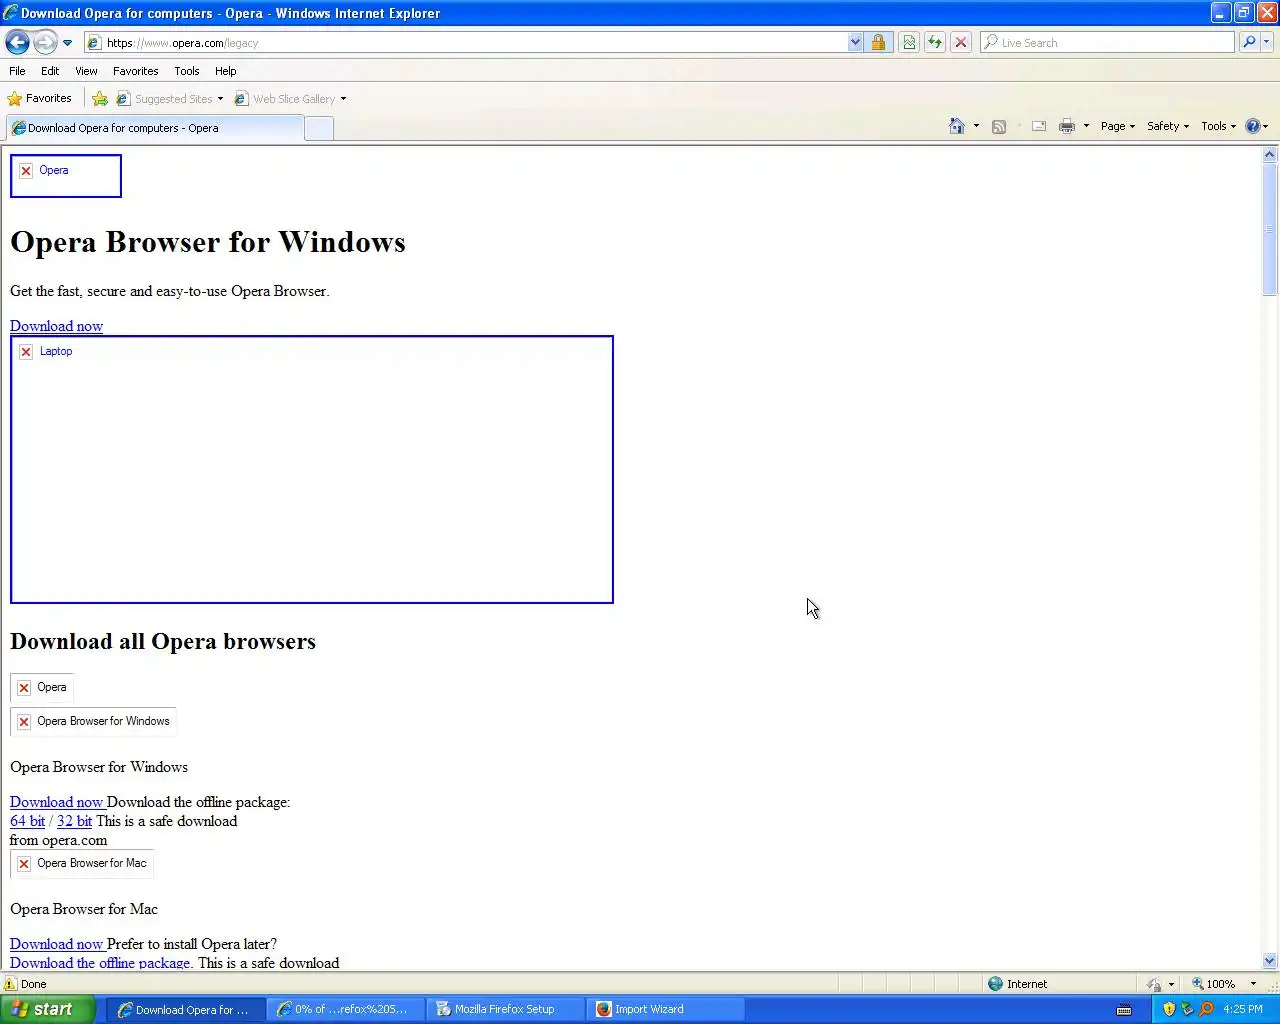Click the page warning icon in status bar
Screen dimensions: 1280x1024
coord(11,984)
